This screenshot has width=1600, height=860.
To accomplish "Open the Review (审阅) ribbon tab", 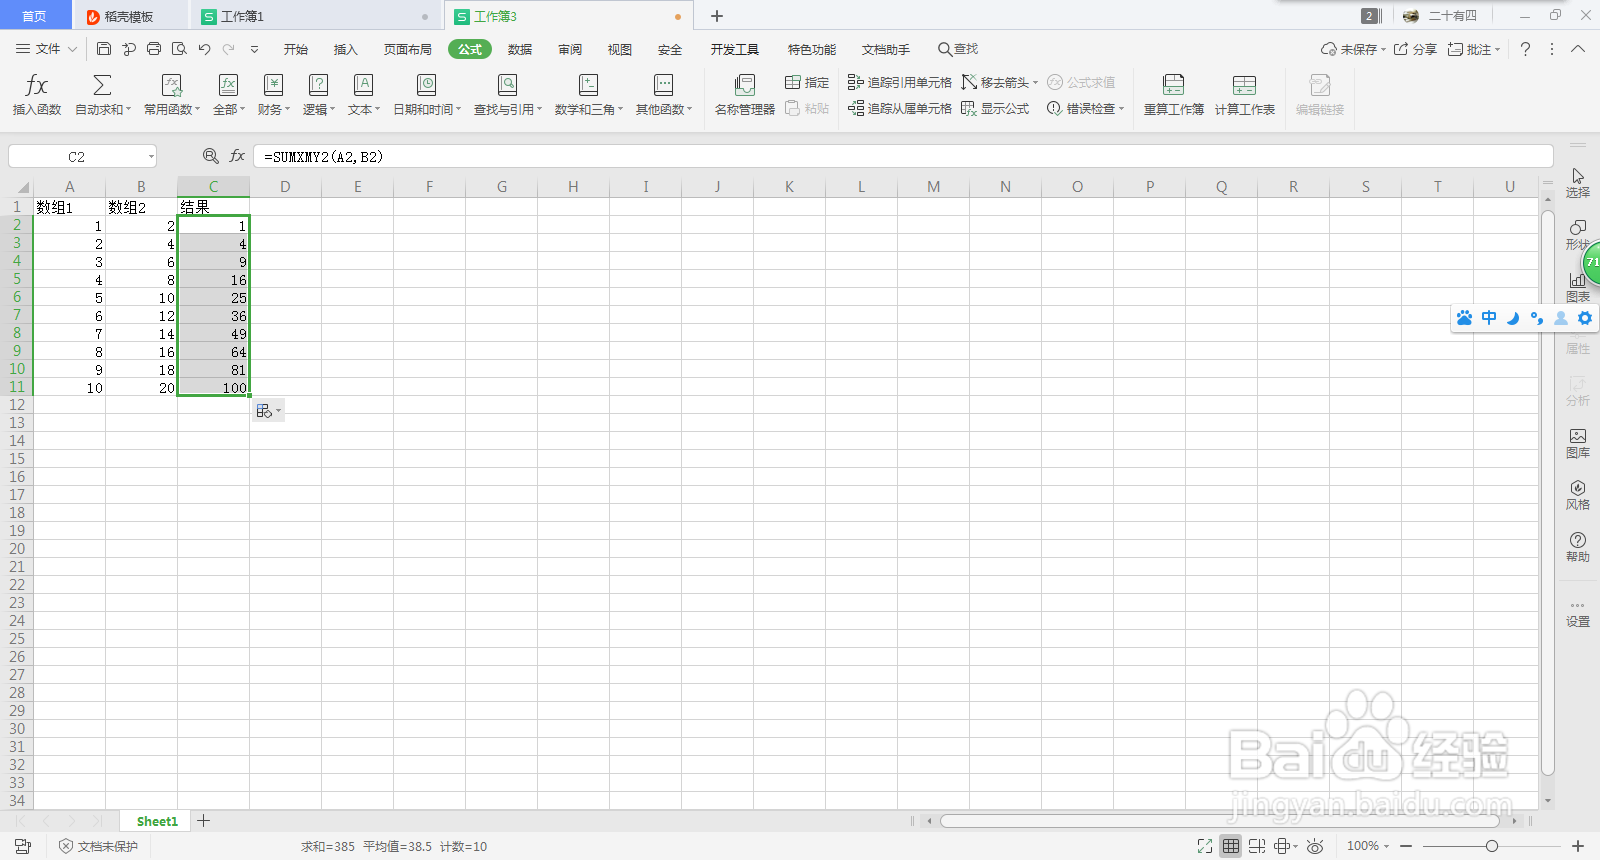I will (x=570, y=49).
